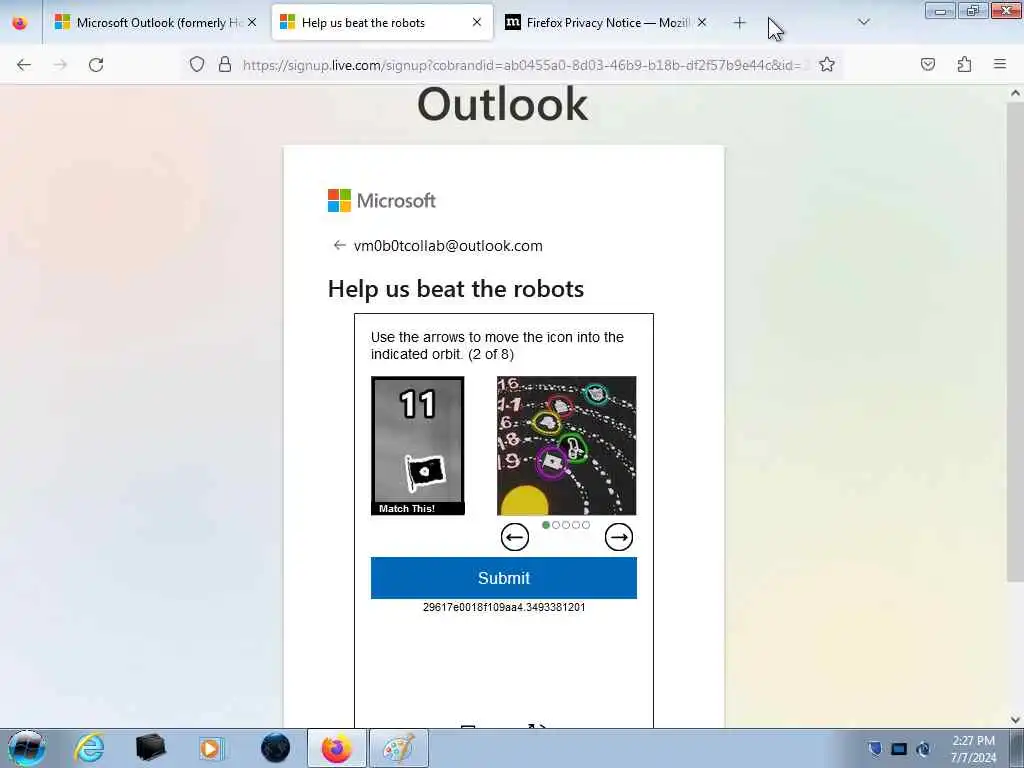
Task: Click the Firefox taskbar button
Action: (x=337, y=748)
